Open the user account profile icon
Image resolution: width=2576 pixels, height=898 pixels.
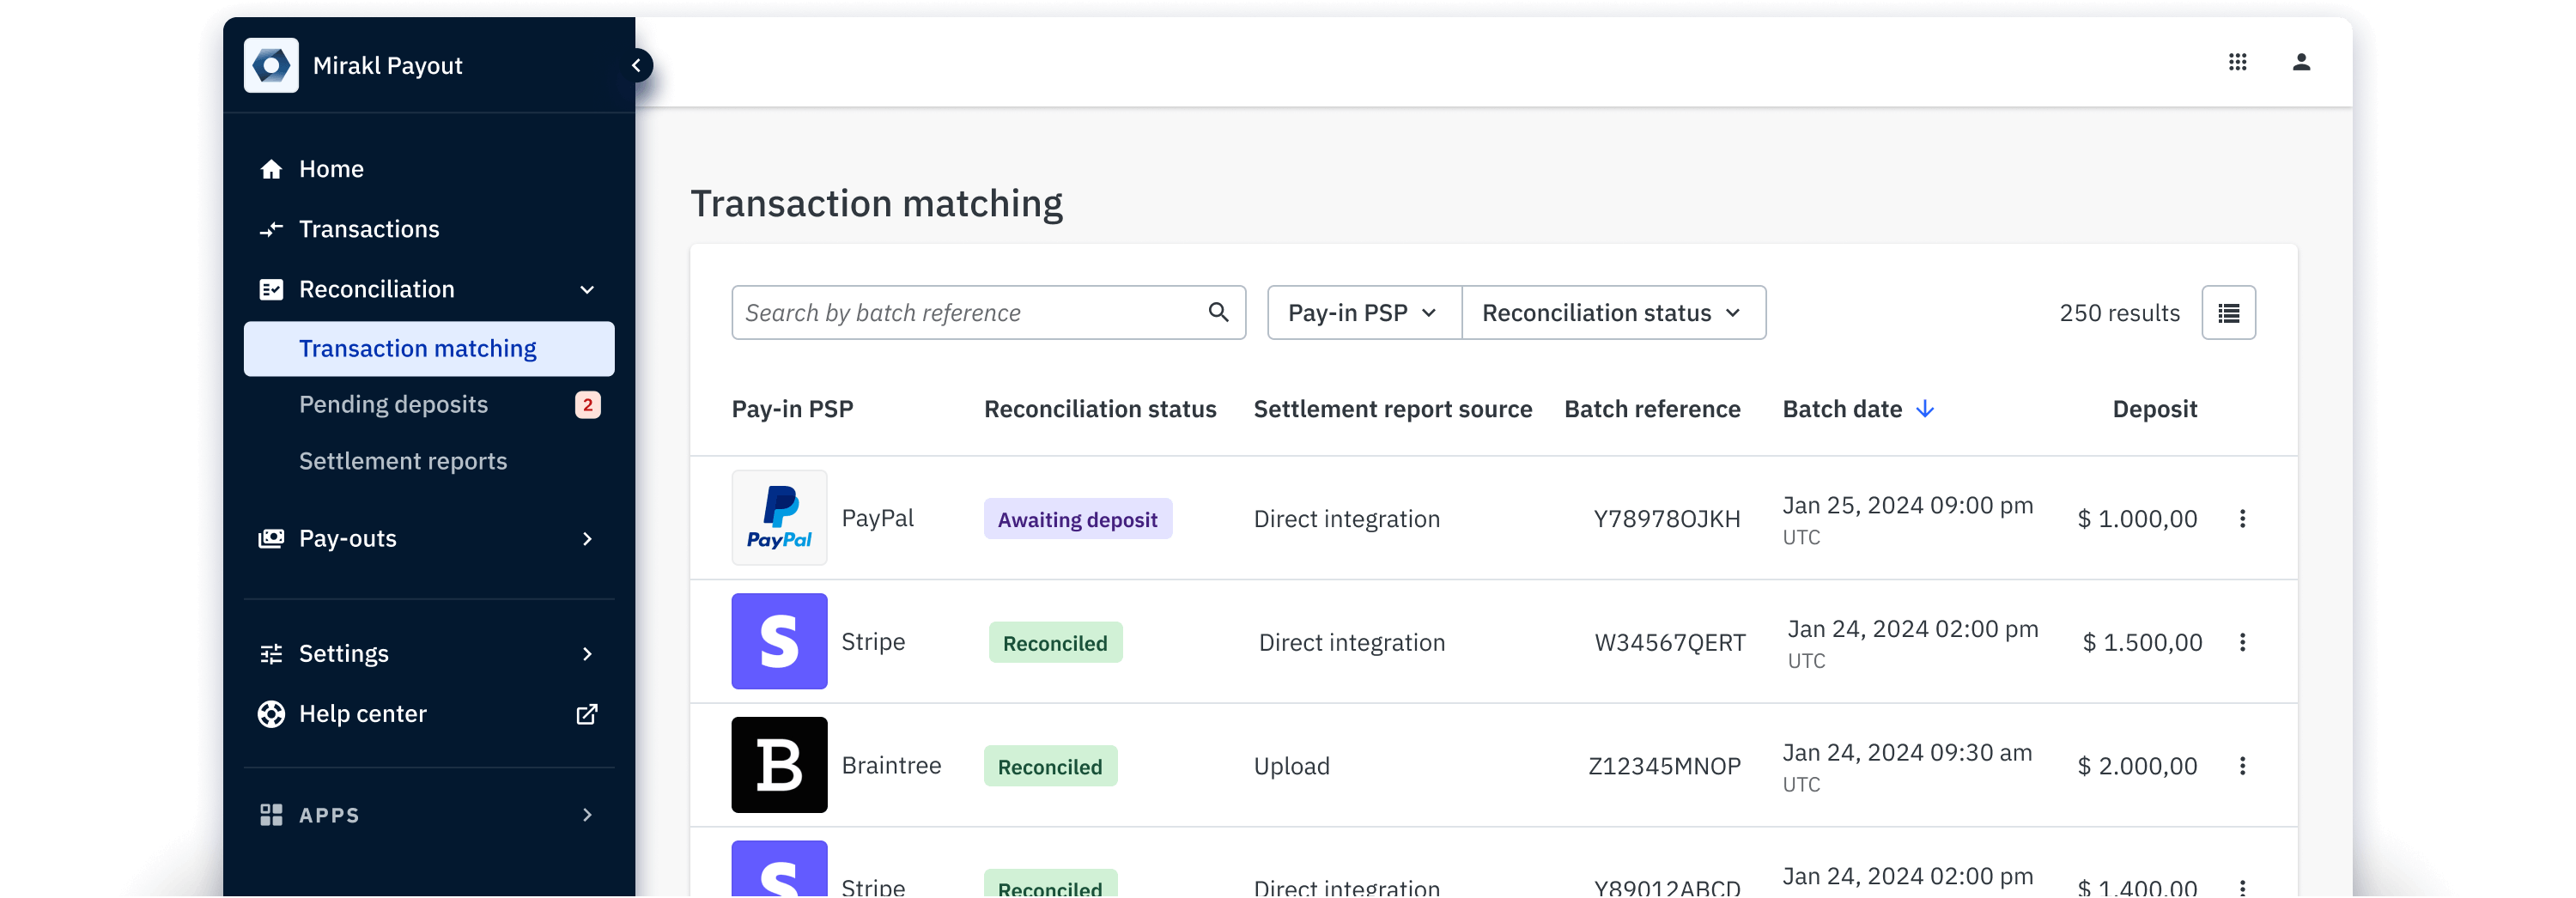pos(2301,62)
